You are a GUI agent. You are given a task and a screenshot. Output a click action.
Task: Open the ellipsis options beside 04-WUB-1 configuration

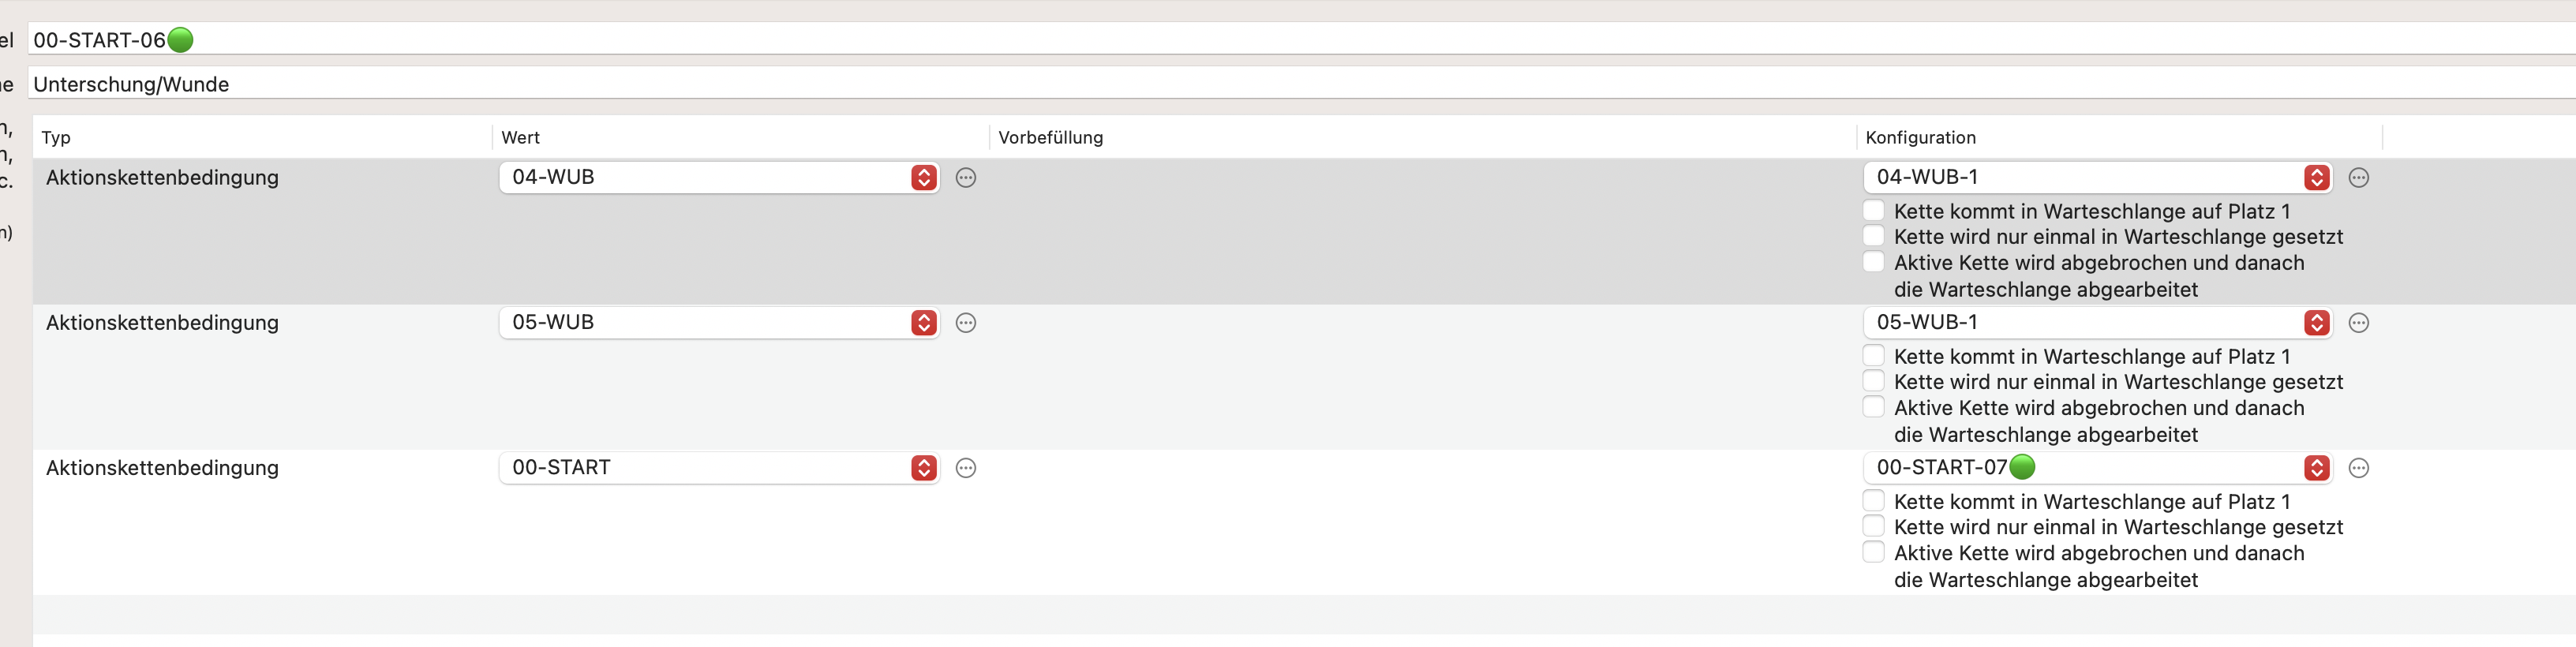click(x=2358, y=178)
